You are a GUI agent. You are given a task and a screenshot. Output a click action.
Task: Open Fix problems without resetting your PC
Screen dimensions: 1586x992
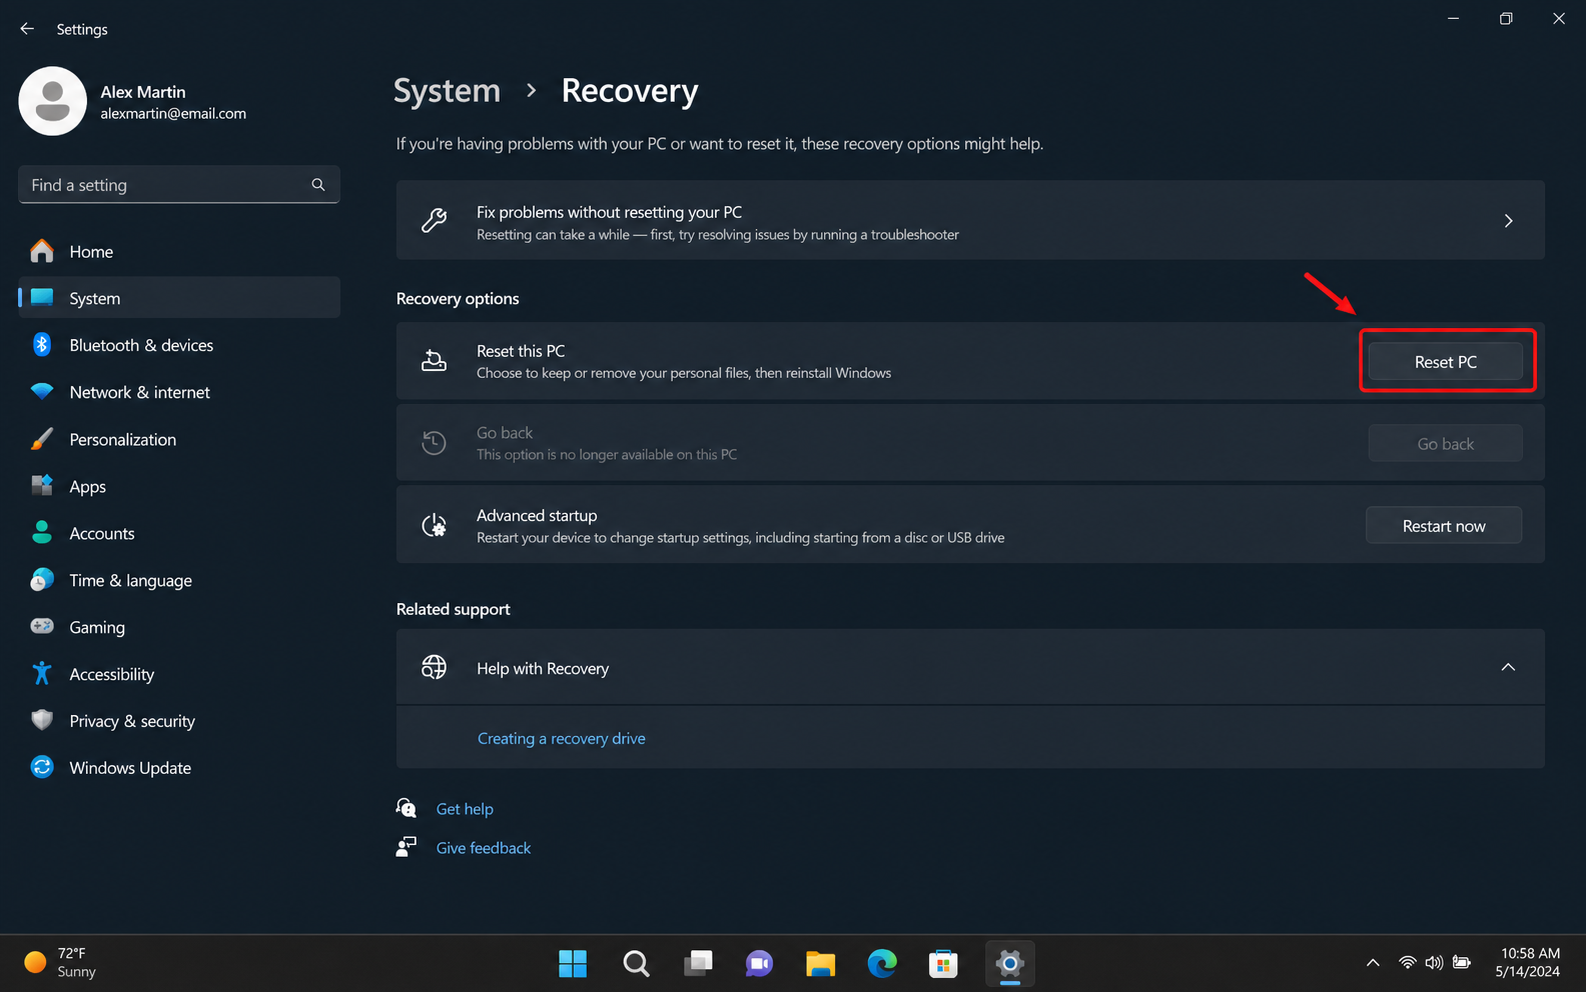click(970, 221)
